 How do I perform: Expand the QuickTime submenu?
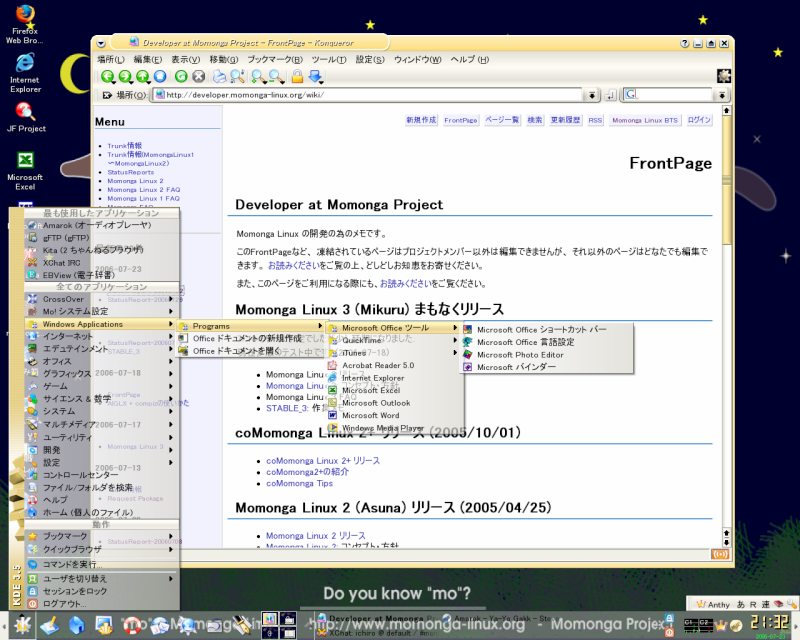point(395,340)
